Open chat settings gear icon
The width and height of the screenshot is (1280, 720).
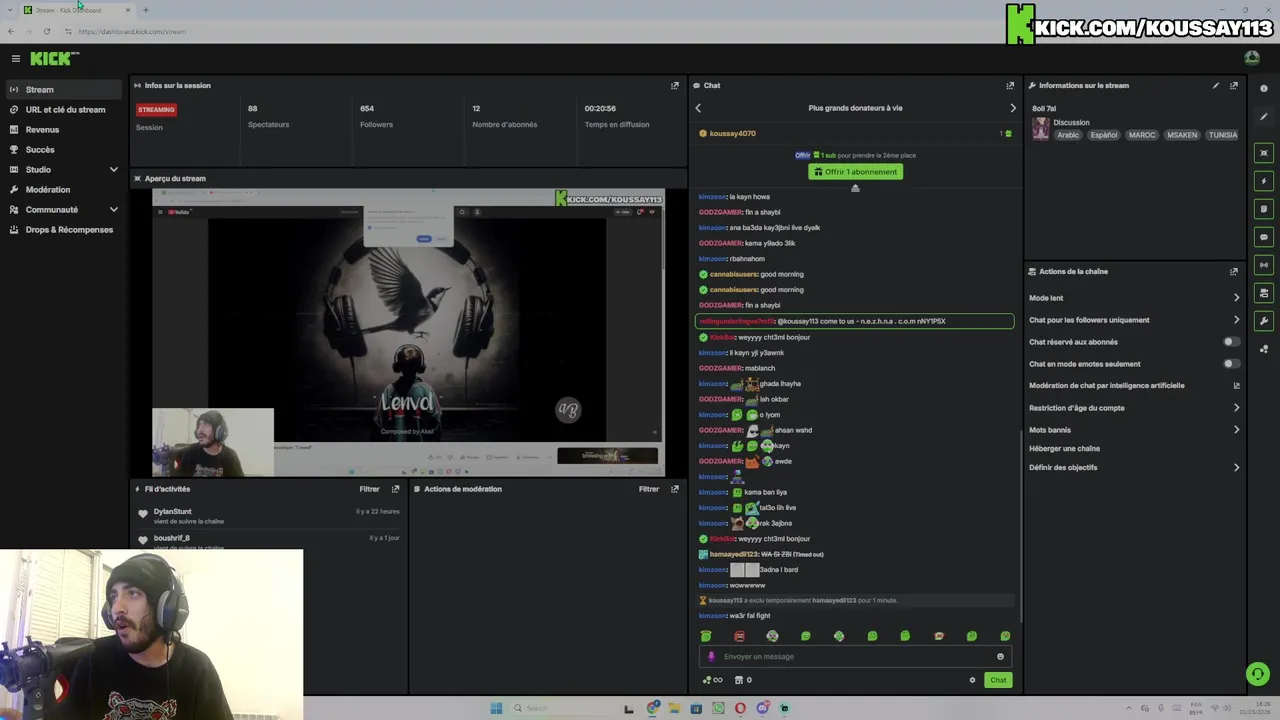(x=972, y=681)
